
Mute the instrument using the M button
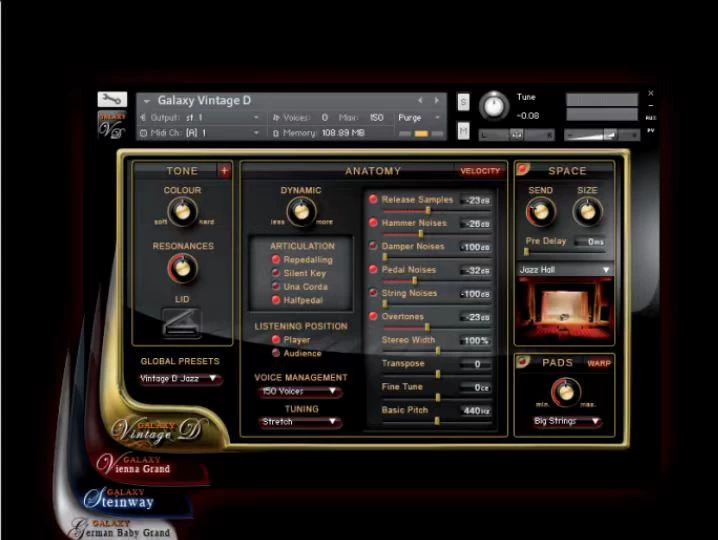[463, 131]
